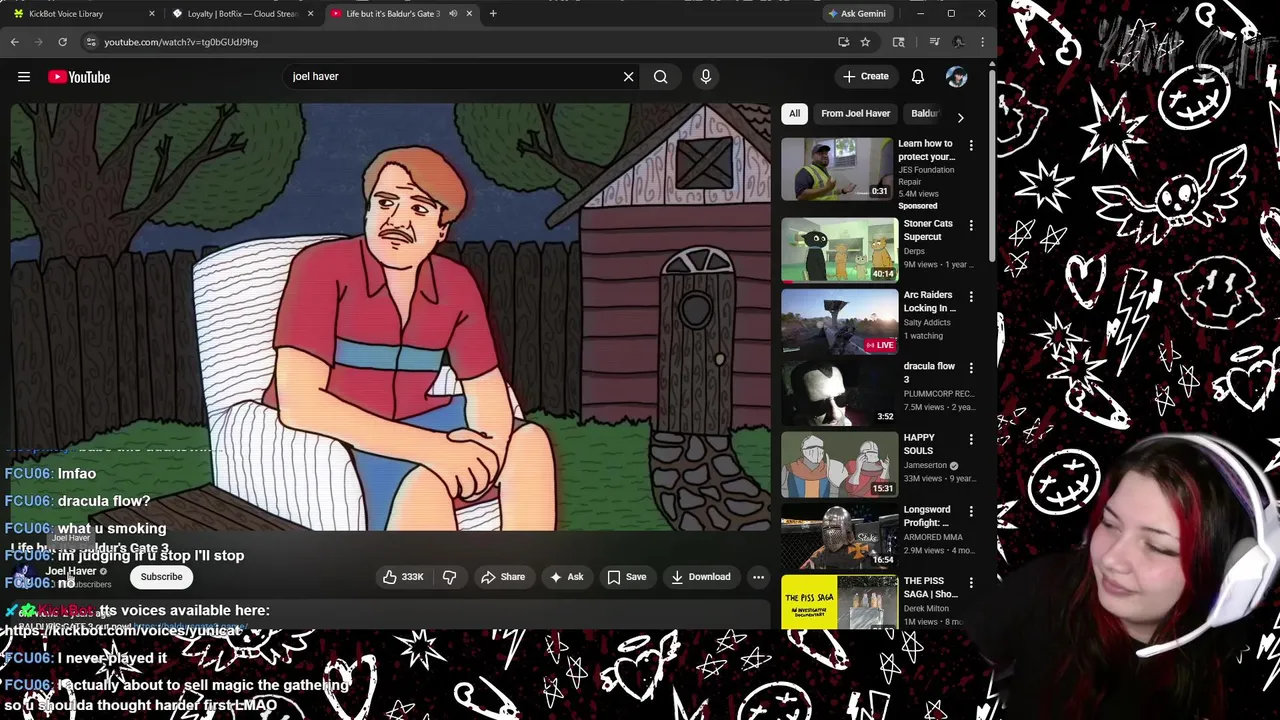Image resolution: width=1280 pixels, height=720 pixels.
Task: Open the Chrome profile icon
Action: [x=958, y=42]
